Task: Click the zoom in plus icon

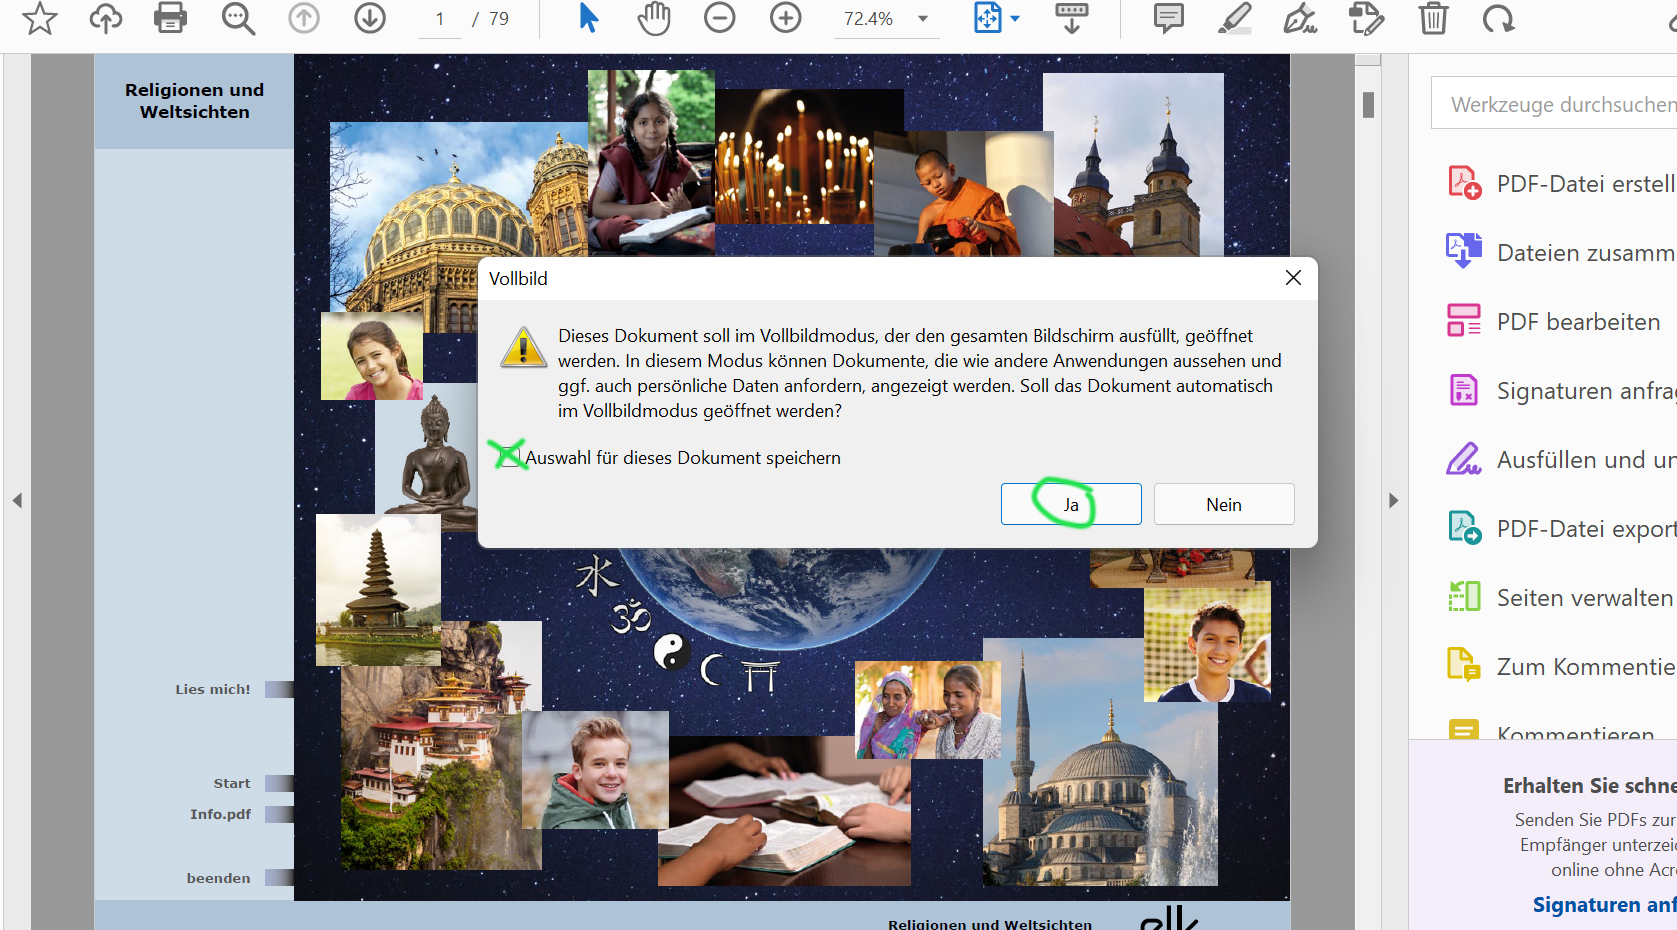Action: point(786,18)
